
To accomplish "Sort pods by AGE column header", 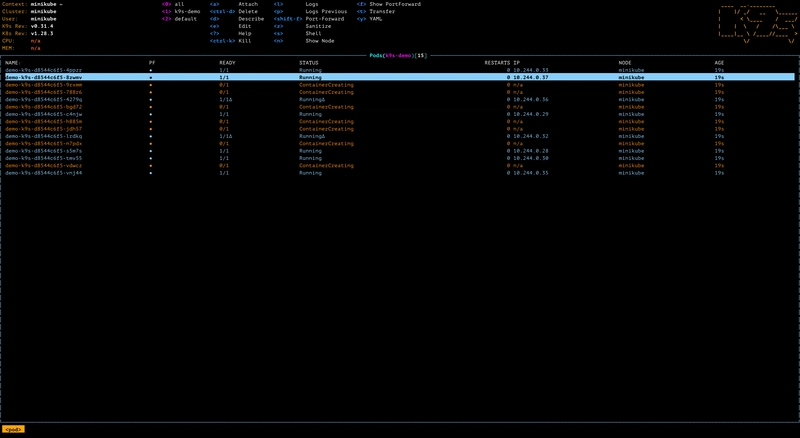I will point(719,62).
